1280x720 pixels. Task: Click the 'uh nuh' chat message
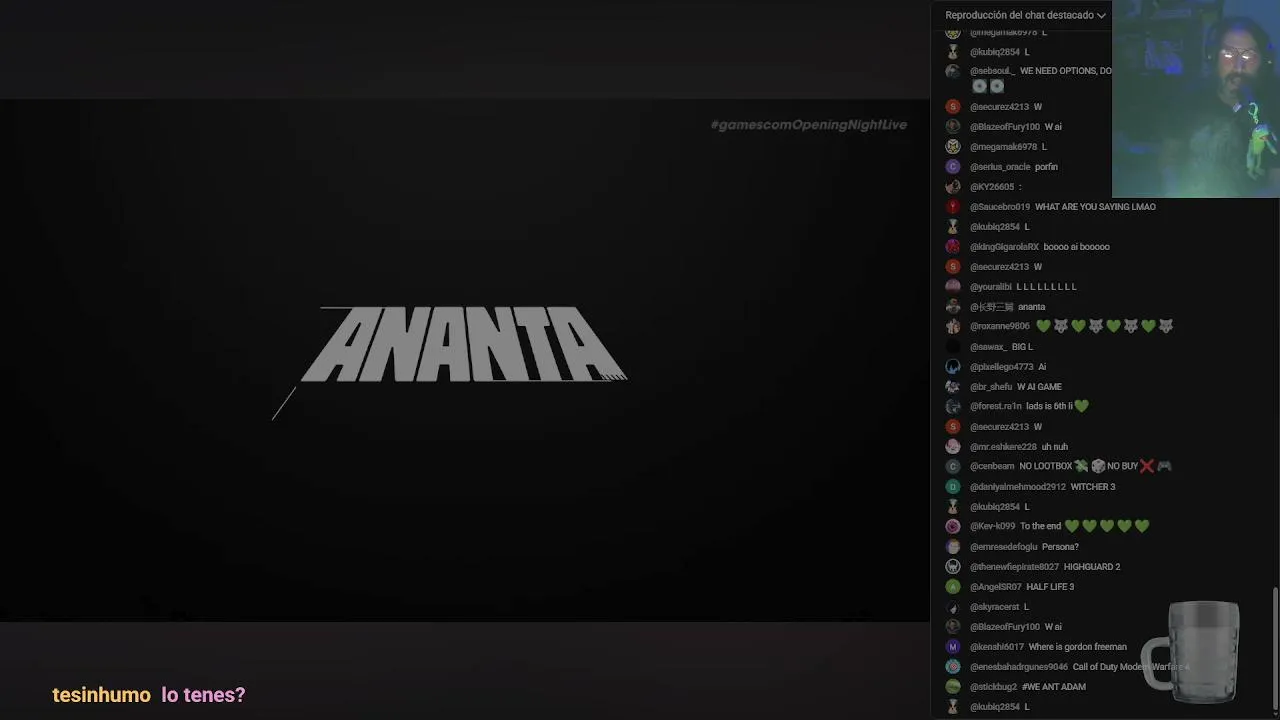coord(1055,447)
